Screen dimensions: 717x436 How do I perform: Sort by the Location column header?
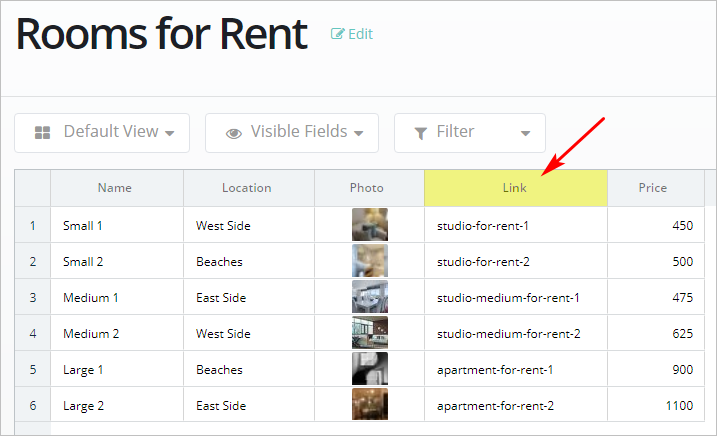pos(247,188)
